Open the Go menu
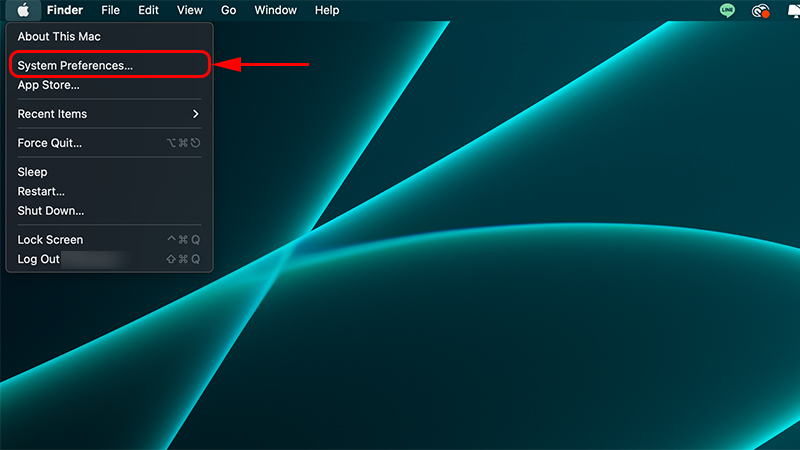The height and width of the screenshot is (450, 800). coord(229,10)
